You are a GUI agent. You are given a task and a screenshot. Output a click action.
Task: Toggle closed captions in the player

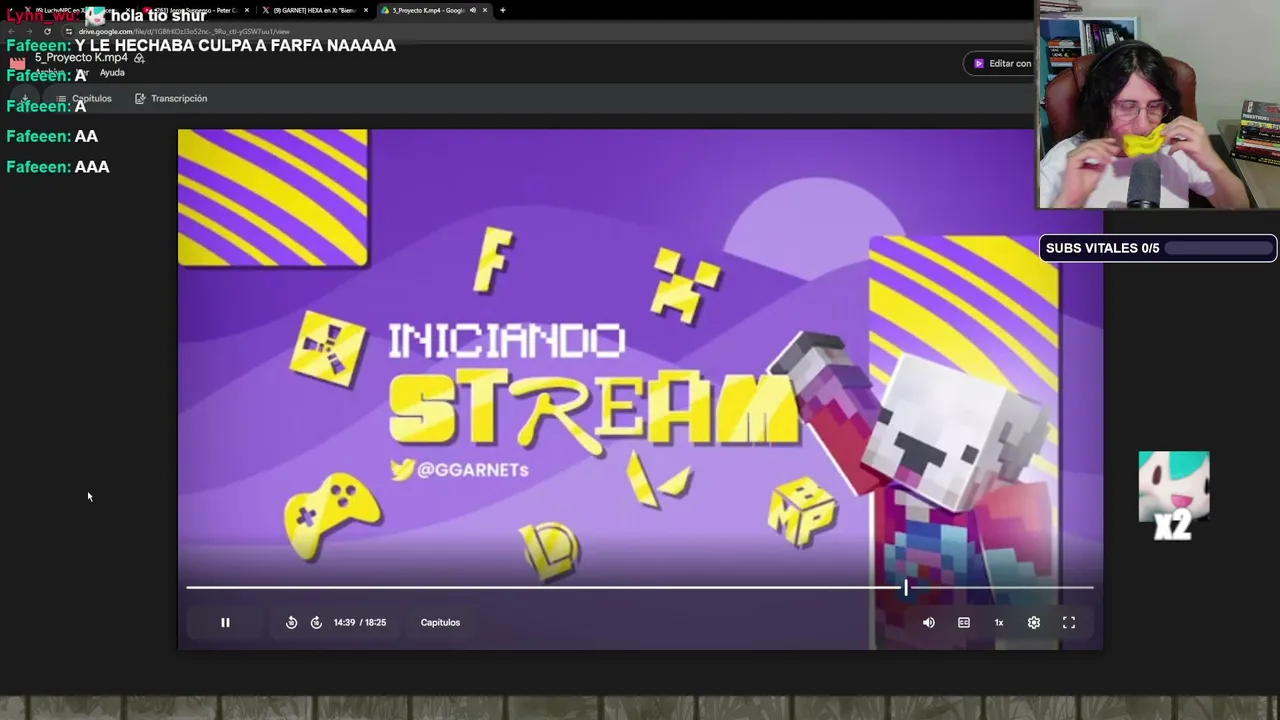coord(964,622)
